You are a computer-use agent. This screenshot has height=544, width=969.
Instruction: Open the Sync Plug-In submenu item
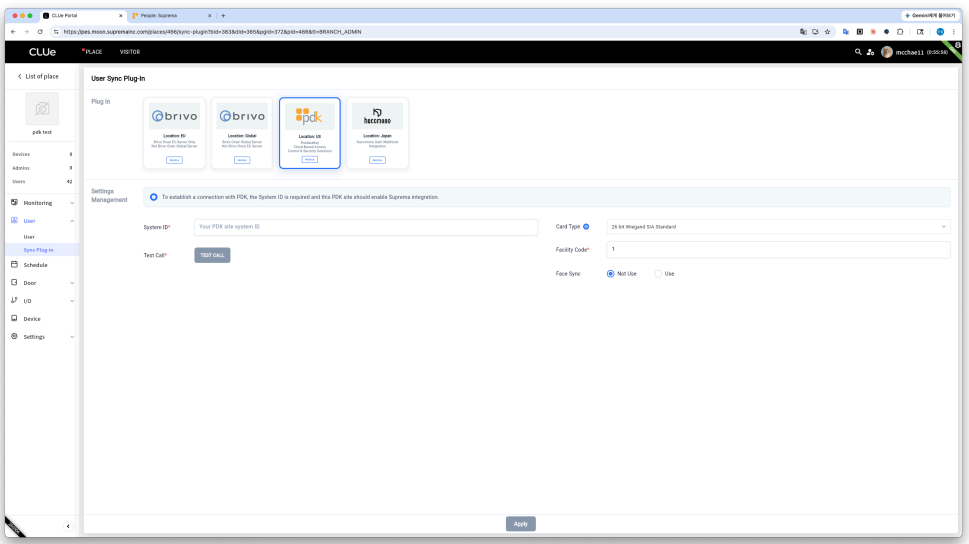pyautogui.click(x=38, y=250)
